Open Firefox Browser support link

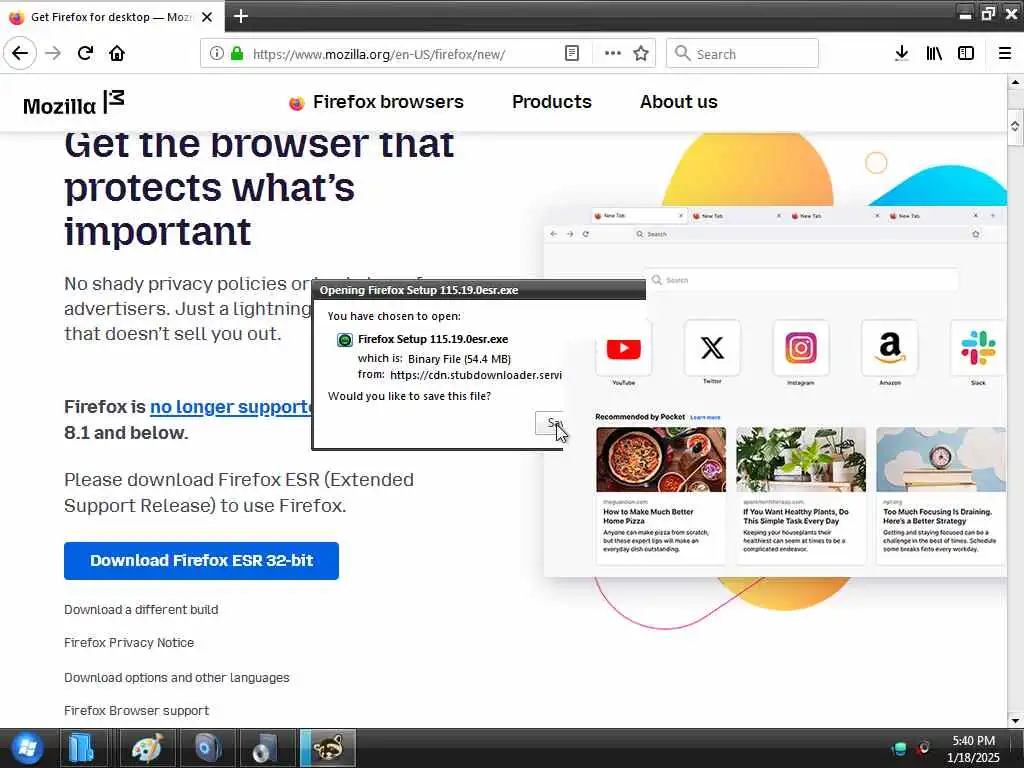(136, 711)
